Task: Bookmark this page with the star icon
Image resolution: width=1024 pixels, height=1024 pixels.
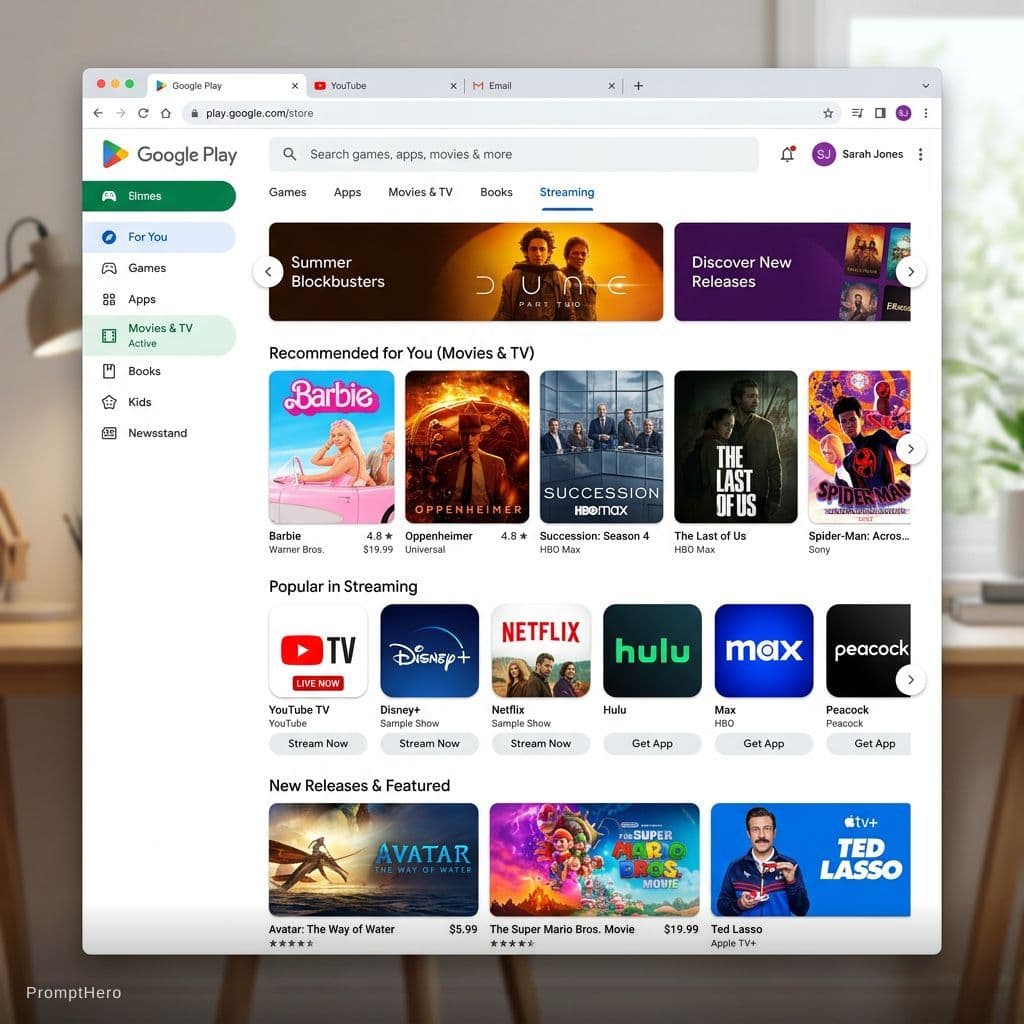Action: click(x=828, y=113)
